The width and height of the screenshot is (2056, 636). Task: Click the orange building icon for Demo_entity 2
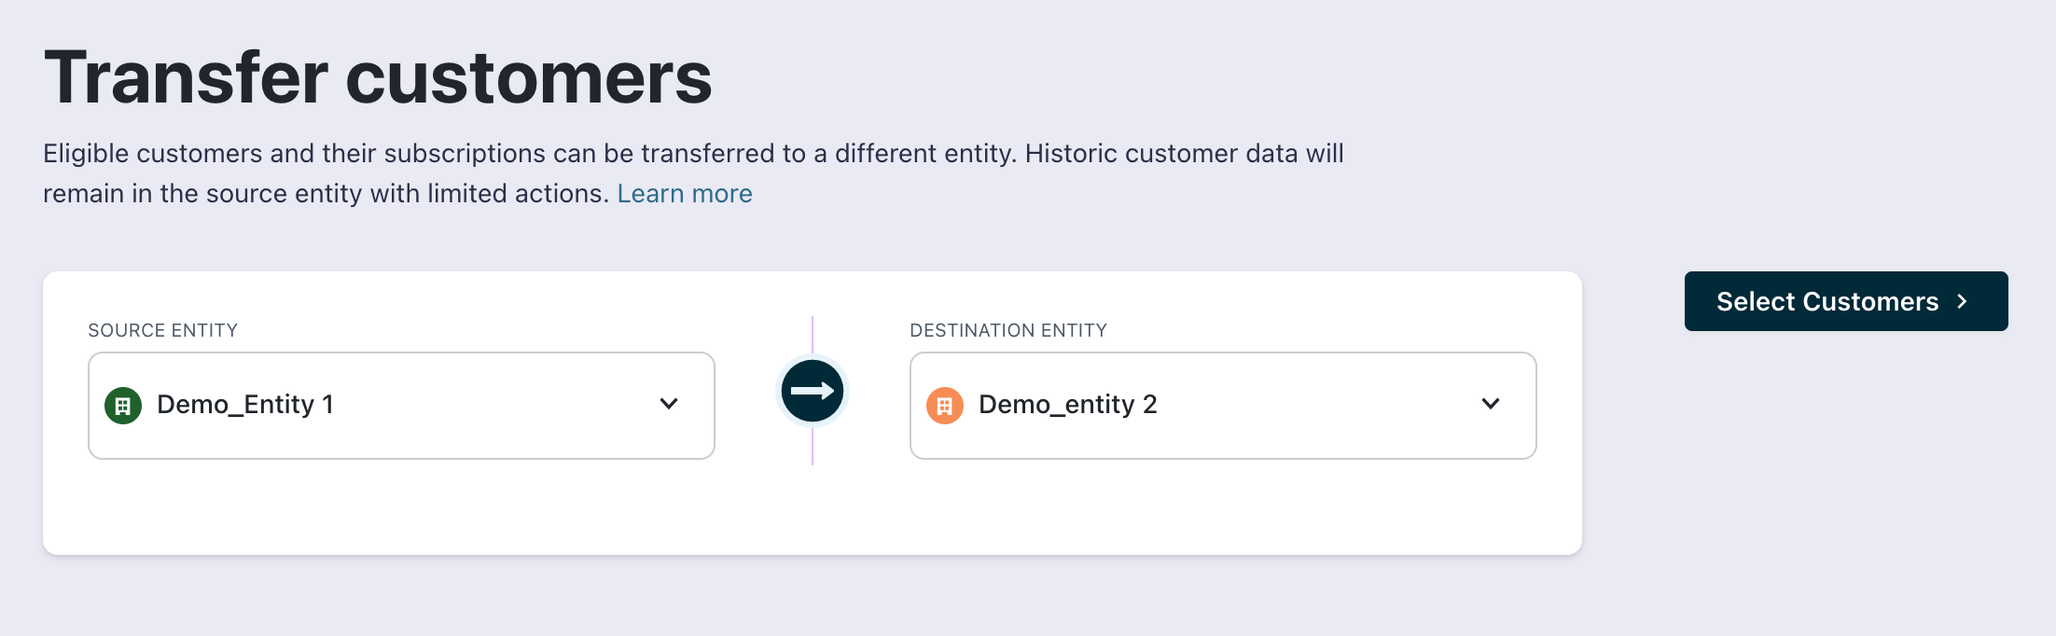[x=944, y=405]
